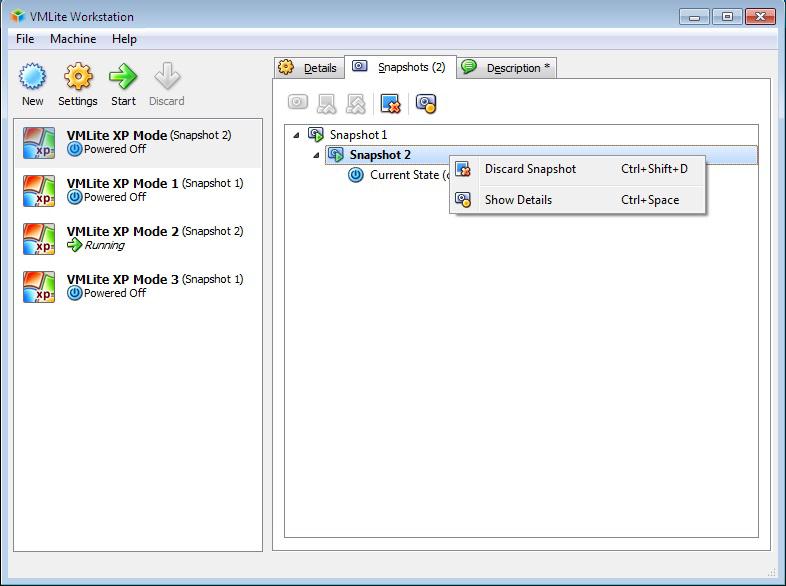Click power icon under VMLite XP Mode 3
The image size is (786, 586).
coord(75,293)
